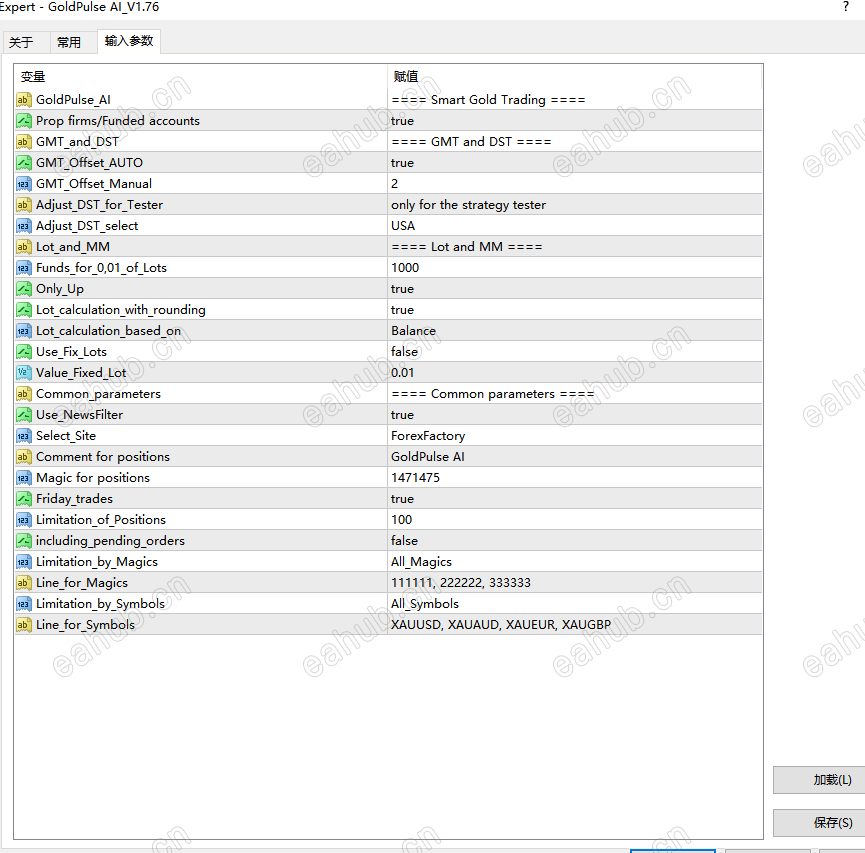Click the 赋值 column header
This screenshot has height=853, width=865.
(574, 77)
